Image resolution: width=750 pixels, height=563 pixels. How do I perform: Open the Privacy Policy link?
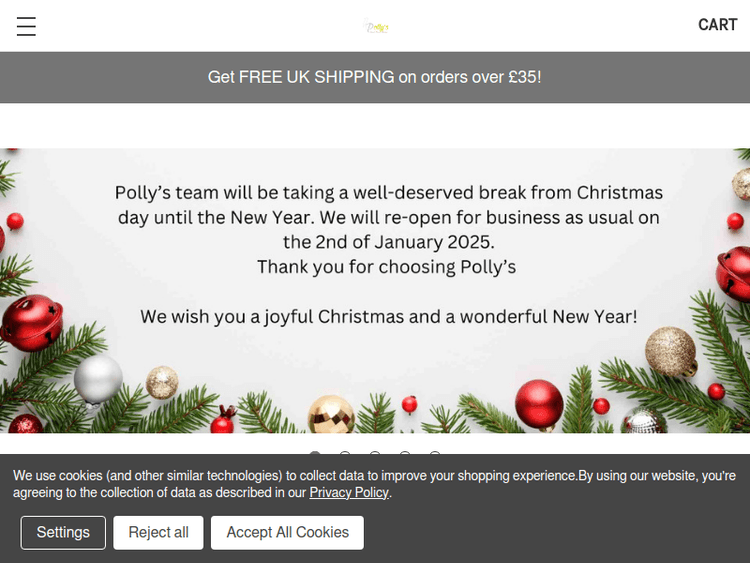click(x=349, y=493)
